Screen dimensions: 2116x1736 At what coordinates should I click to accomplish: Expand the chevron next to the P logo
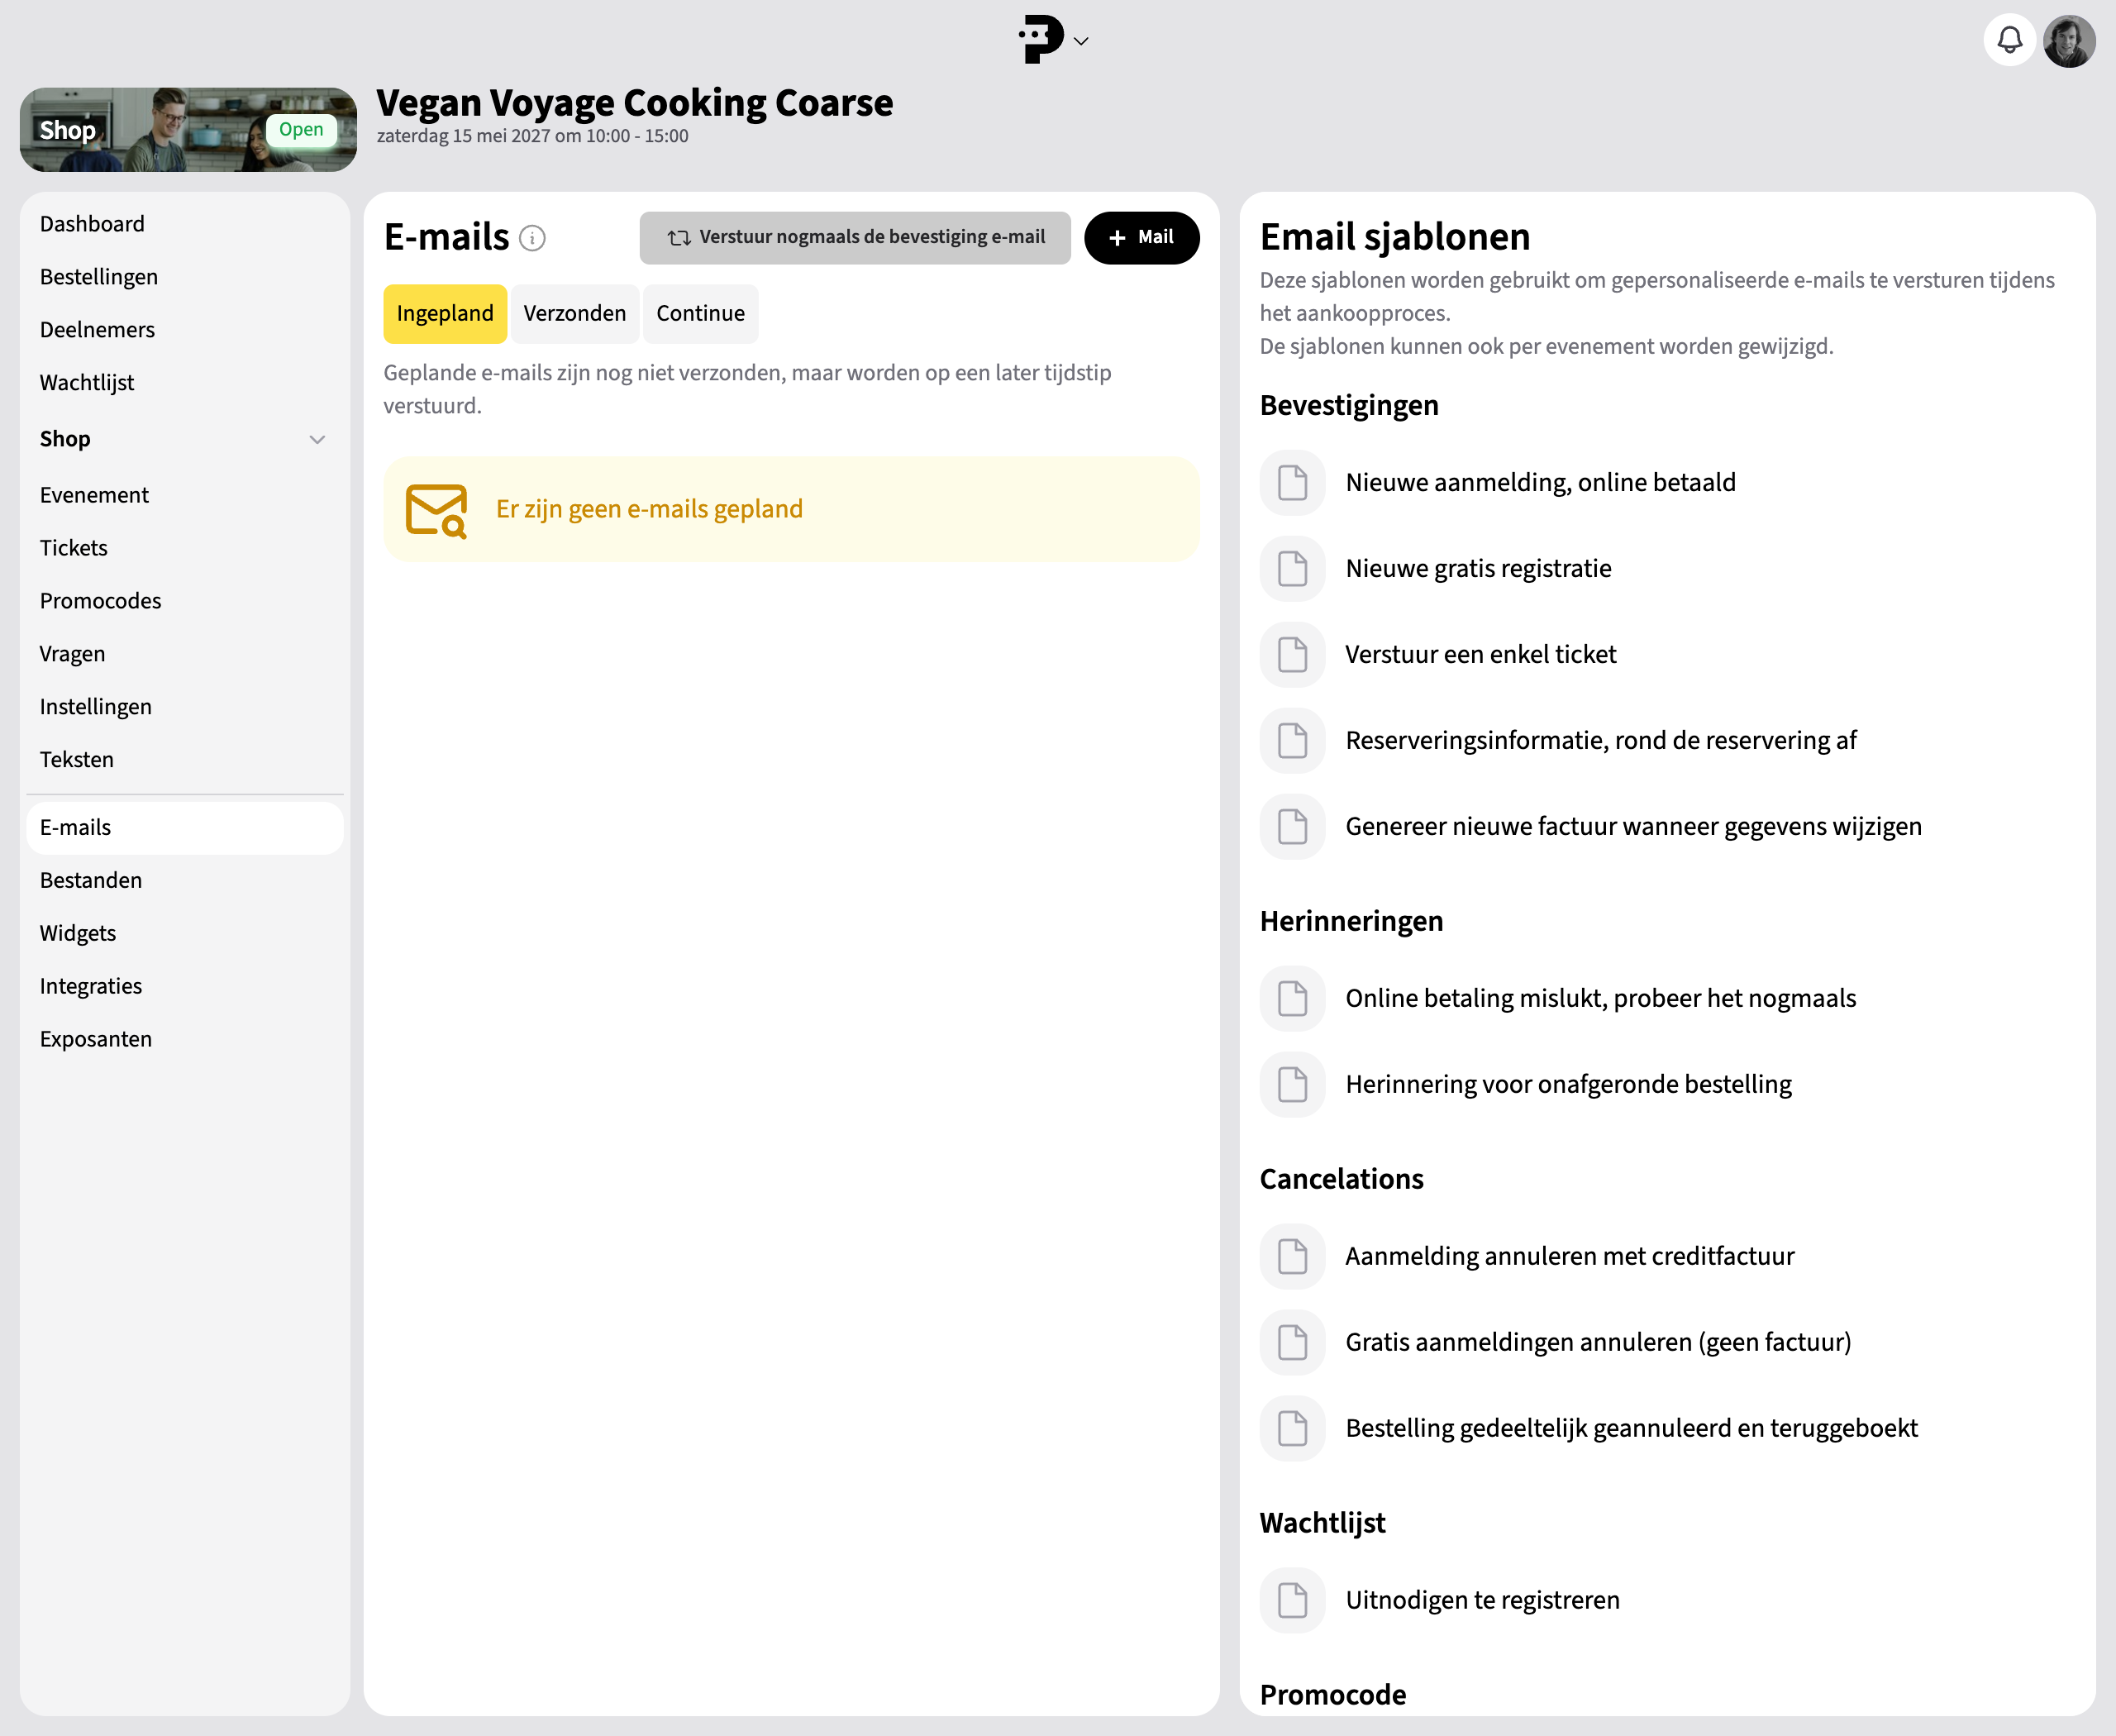click(1081, 41)
